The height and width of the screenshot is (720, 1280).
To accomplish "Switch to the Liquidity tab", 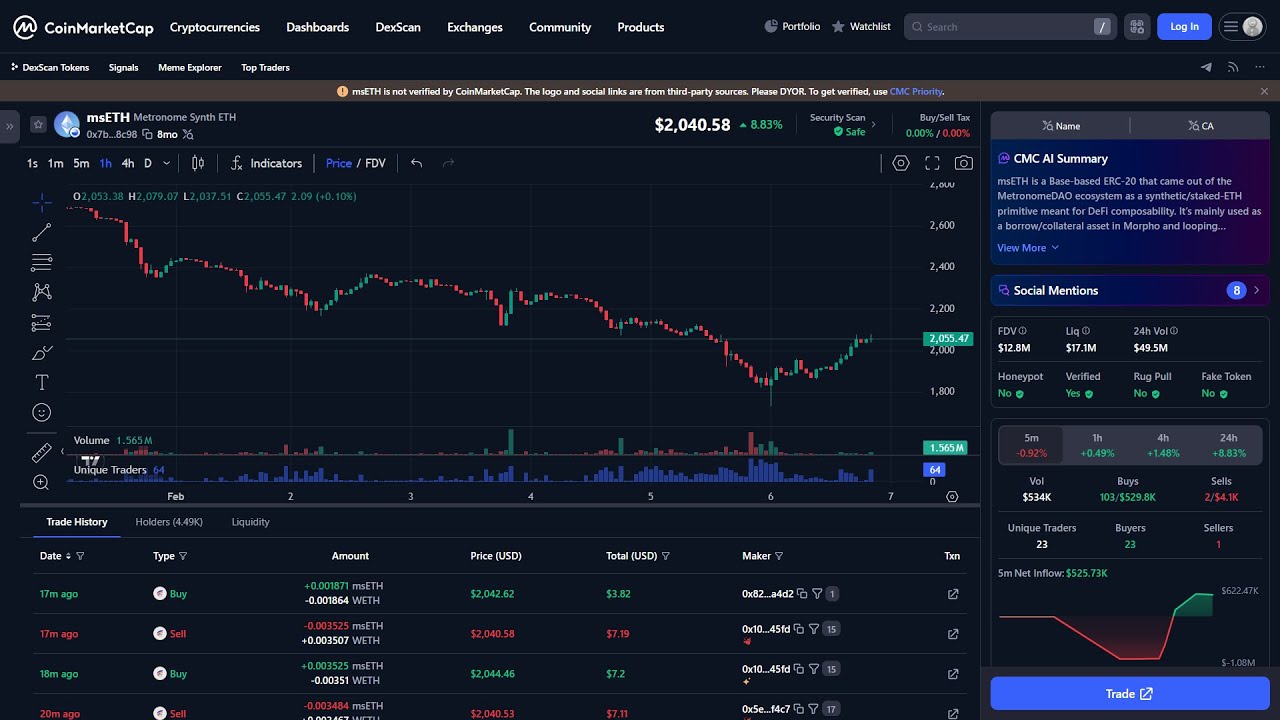I will tap(250, 522).
